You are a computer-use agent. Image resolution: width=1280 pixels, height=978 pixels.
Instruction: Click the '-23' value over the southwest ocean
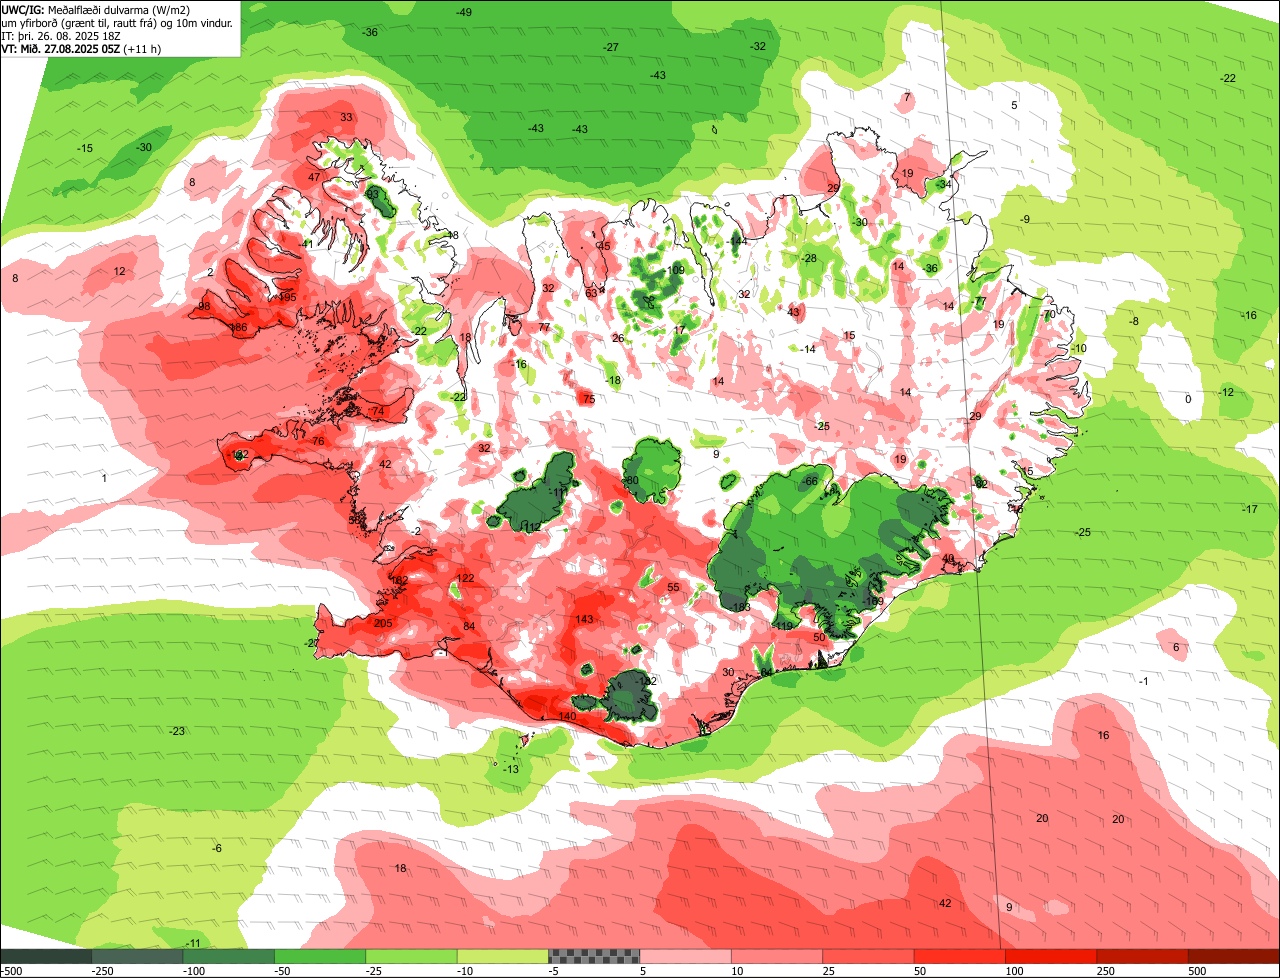coord(177,731)
